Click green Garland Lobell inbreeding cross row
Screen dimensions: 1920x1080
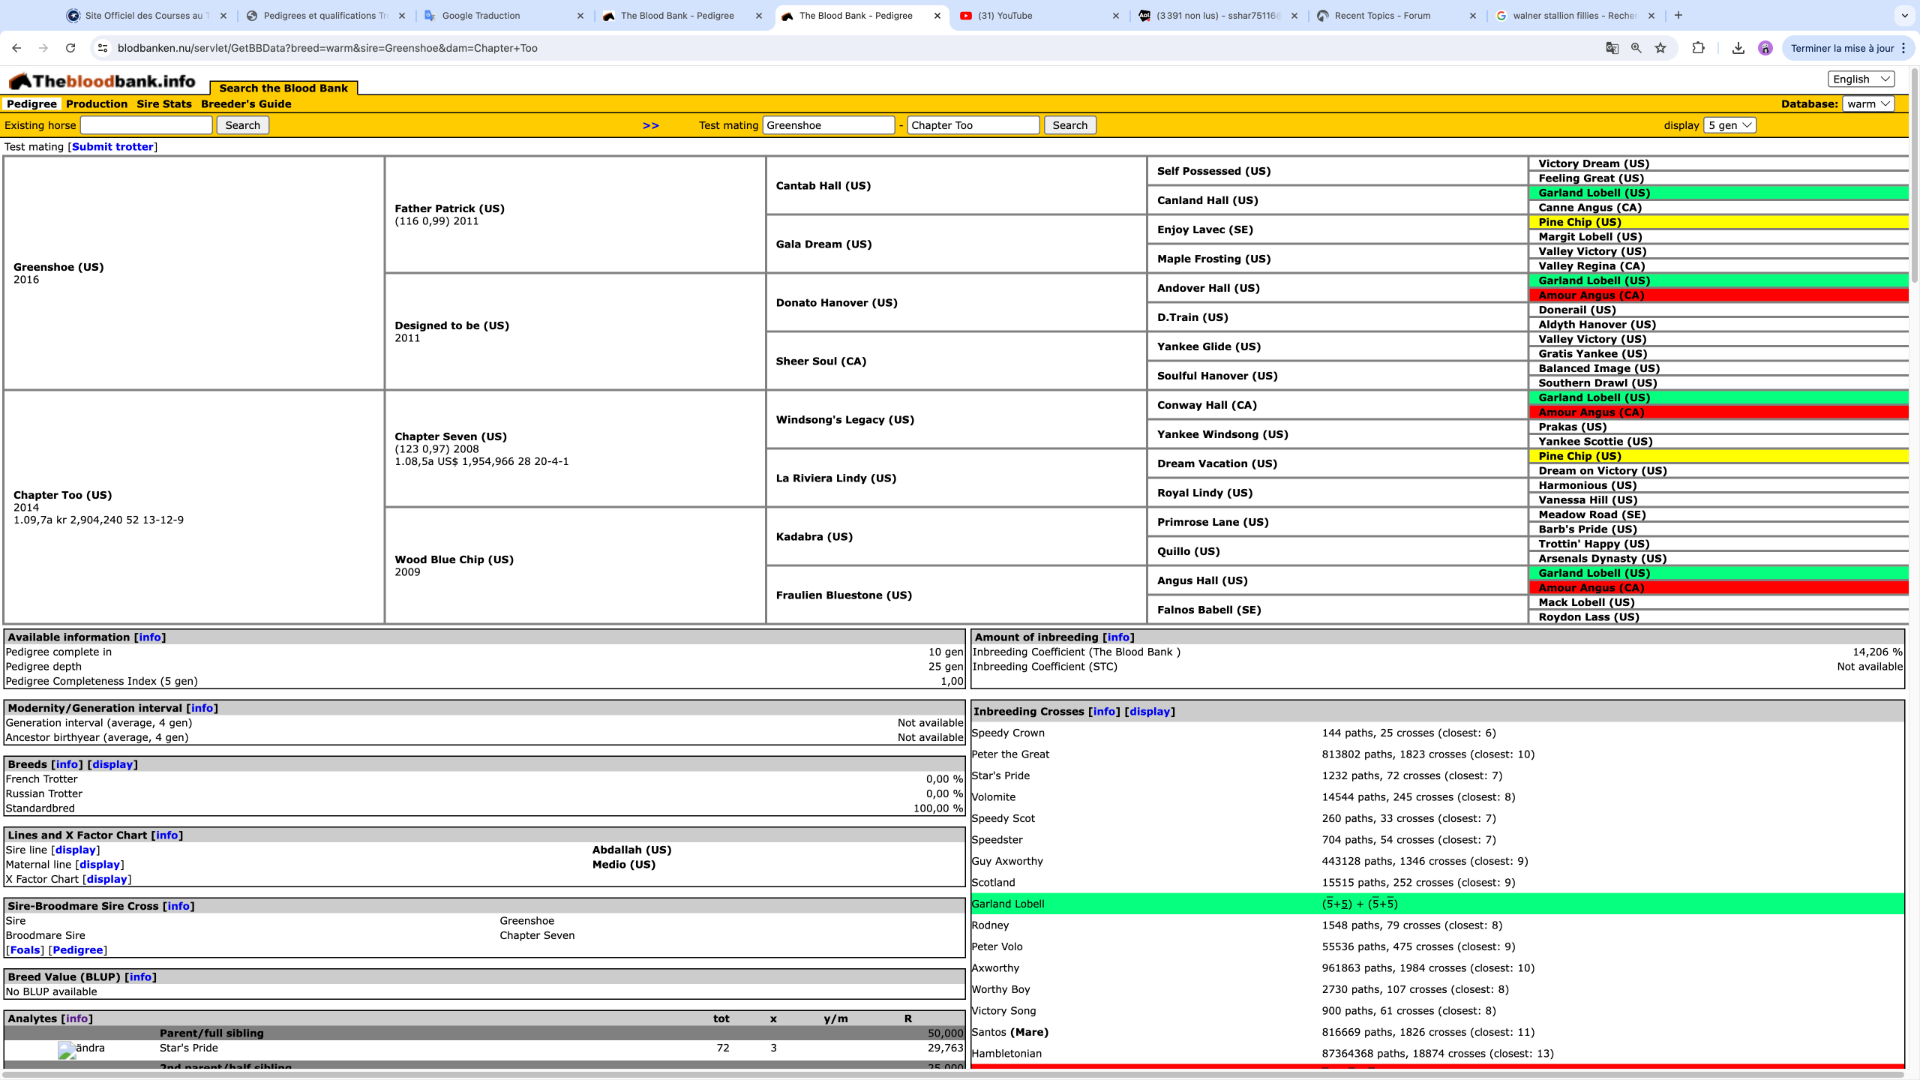1437,904
